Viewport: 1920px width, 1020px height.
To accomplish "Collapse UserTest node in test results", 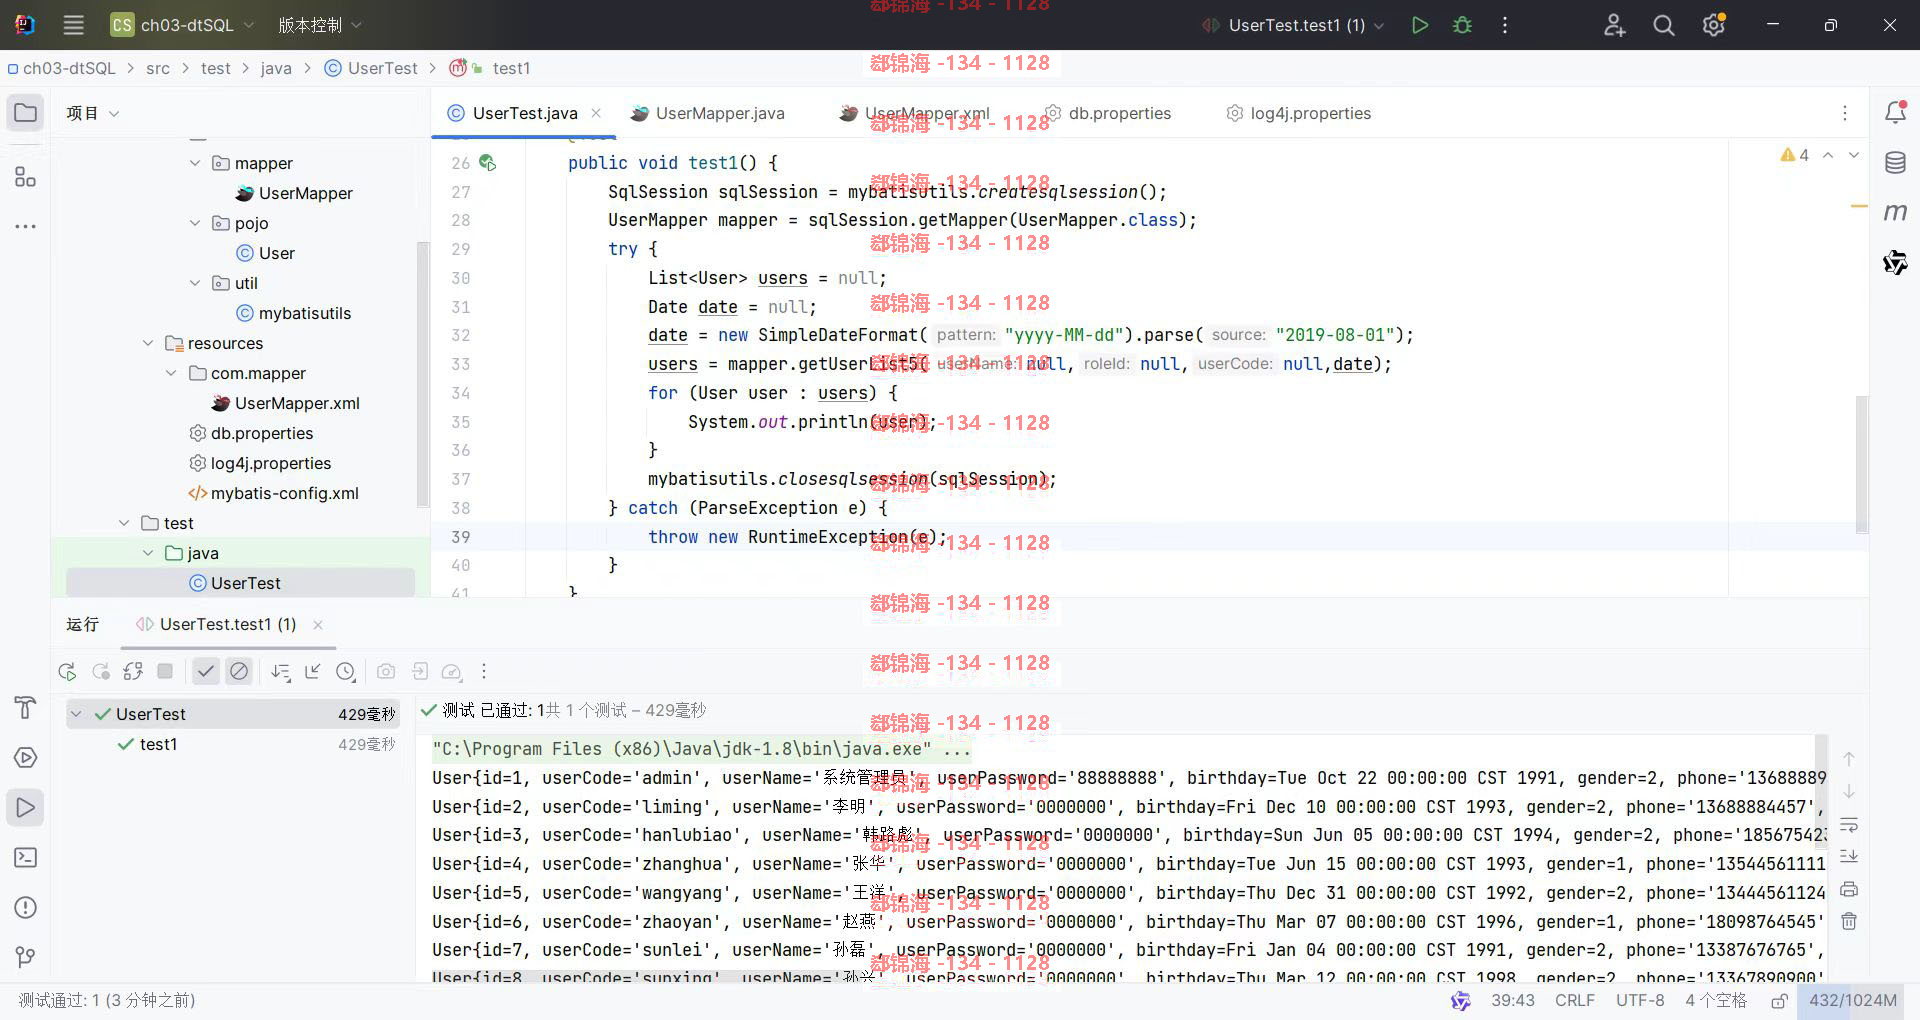I will tap(76, 714).
